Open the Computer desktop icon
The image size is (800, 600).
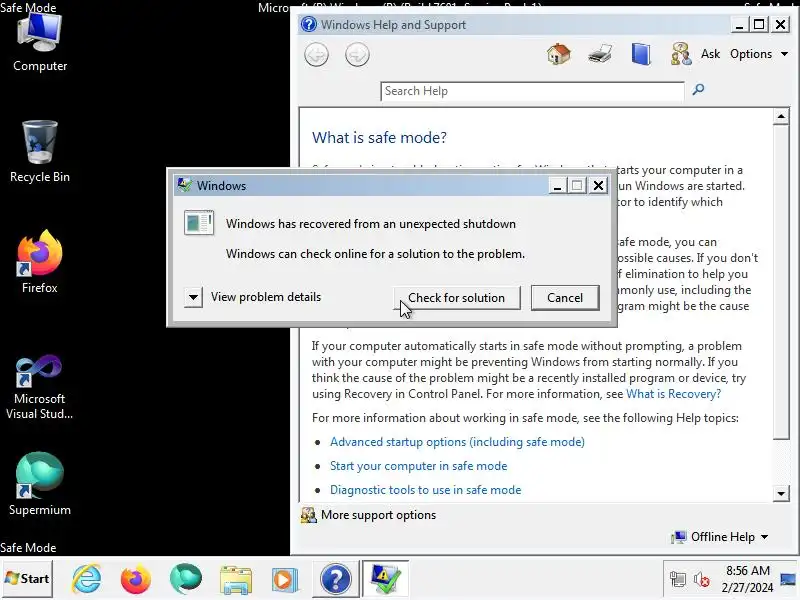point(40,43)
